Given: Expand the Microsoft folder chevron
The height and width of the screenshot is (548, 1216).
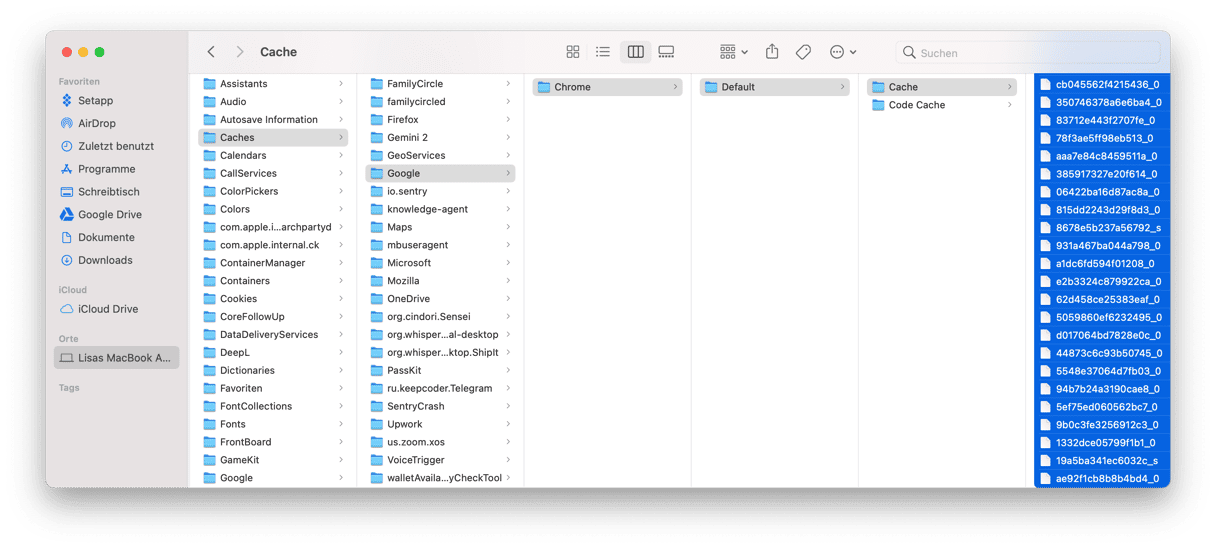Looking at the screenshot, I should (x=508, y=263).
